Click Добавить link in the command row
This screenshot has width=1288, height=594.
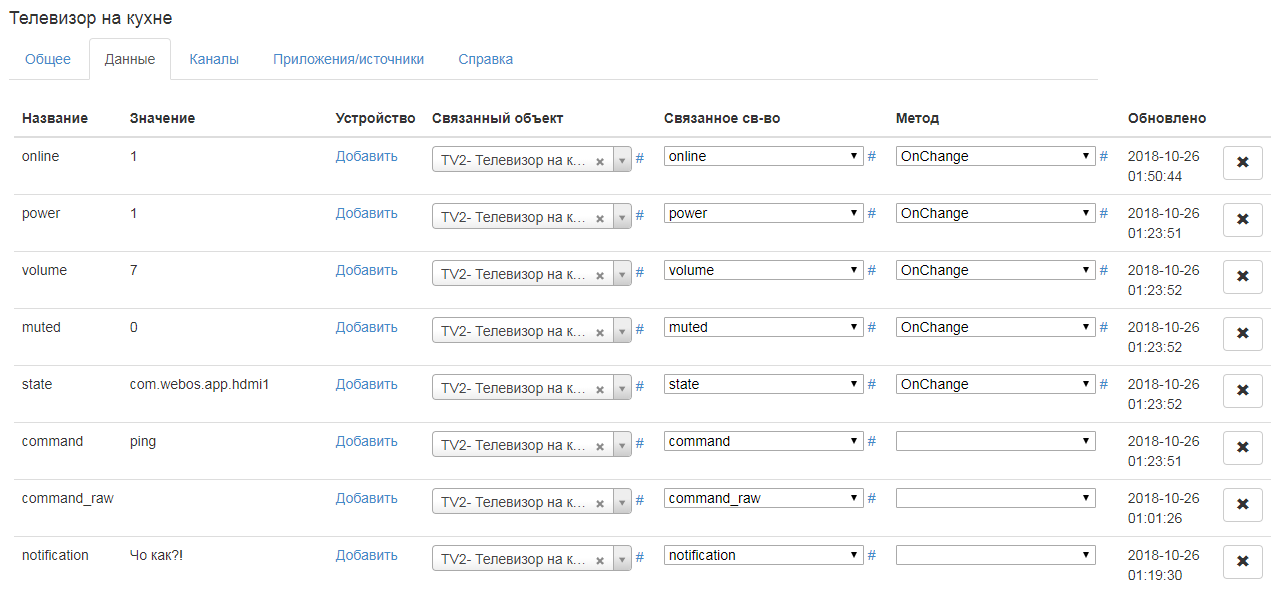(x=366, y=441)
